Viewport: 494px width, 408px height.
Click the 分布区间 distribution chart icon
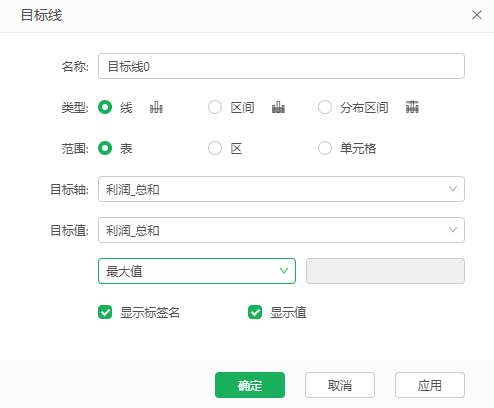tap(412, 107)
